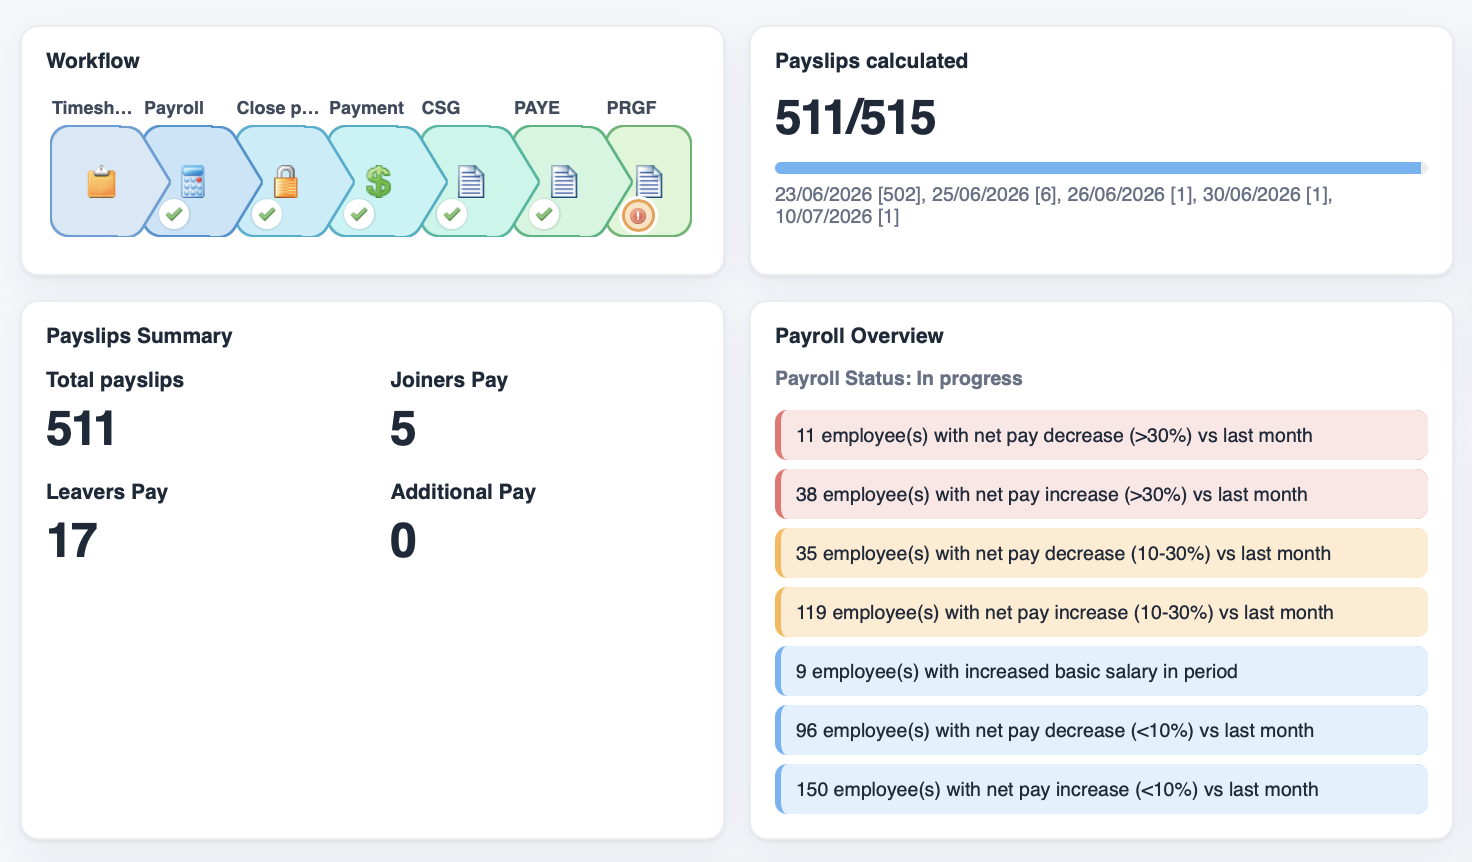Open 35 employees net pay decrease 10-30% alert

point(1101,553)
